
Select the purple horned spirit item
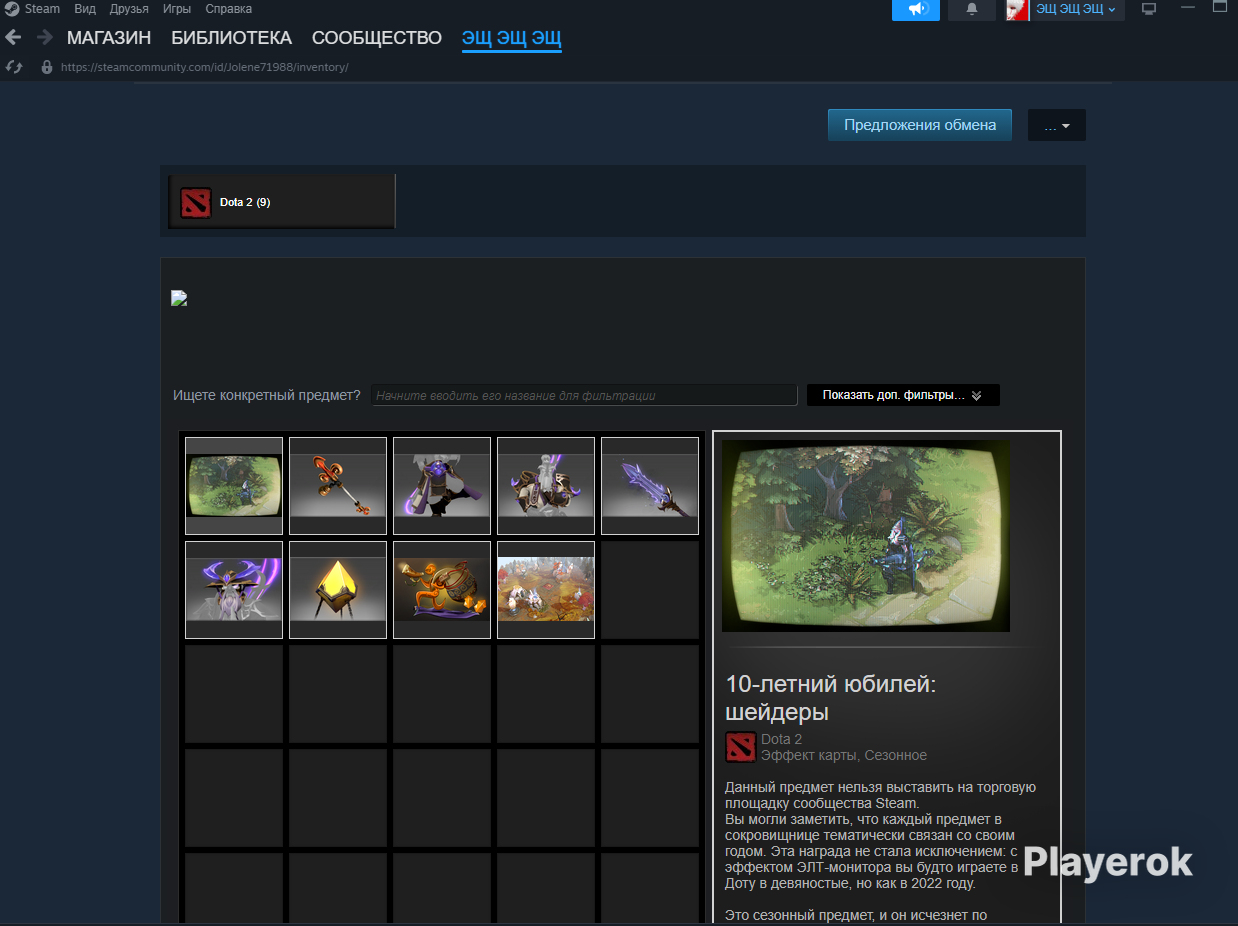point(234,590)
